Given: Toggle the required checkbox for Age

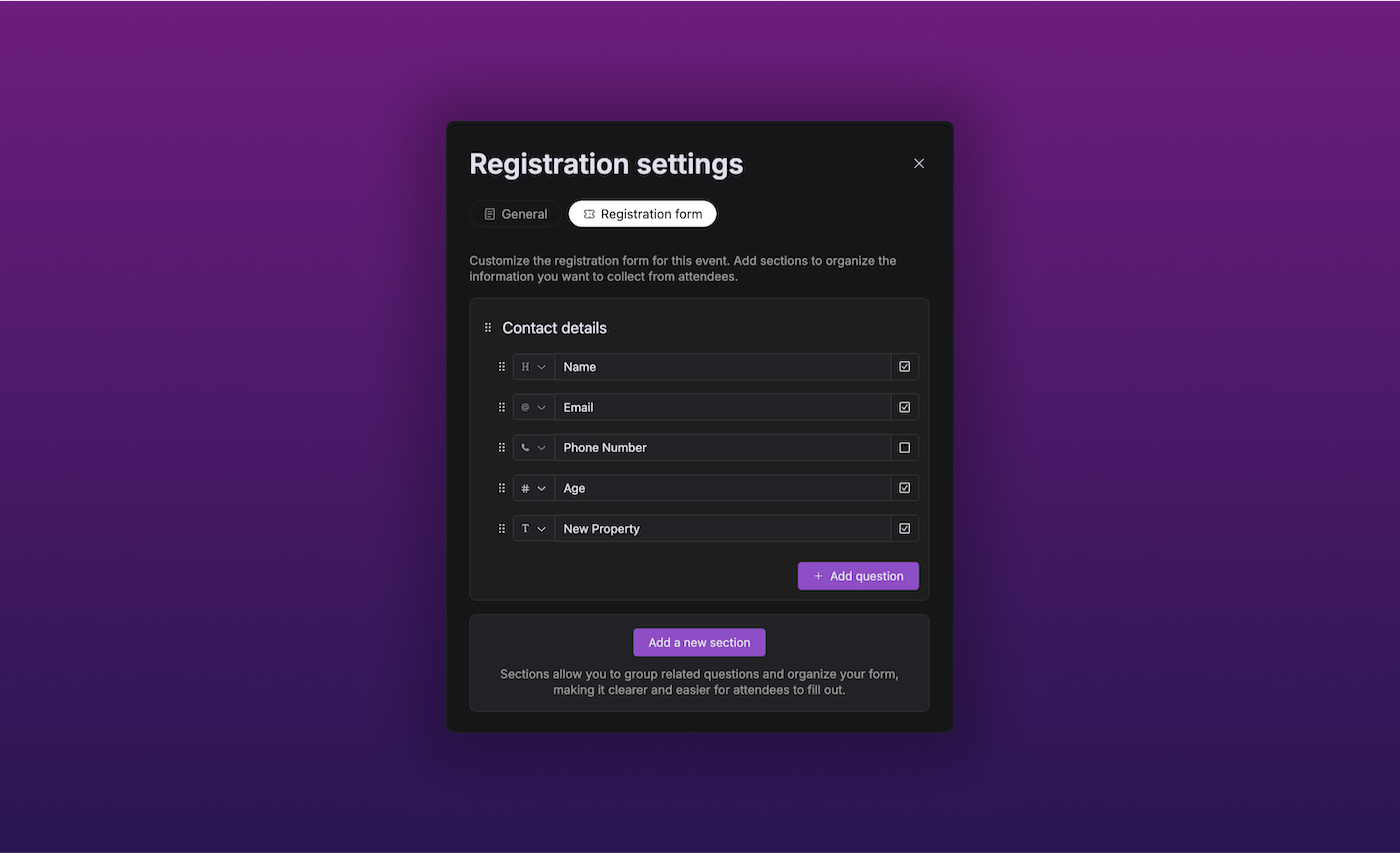Looking at the screenshot, I should (904, 488).
